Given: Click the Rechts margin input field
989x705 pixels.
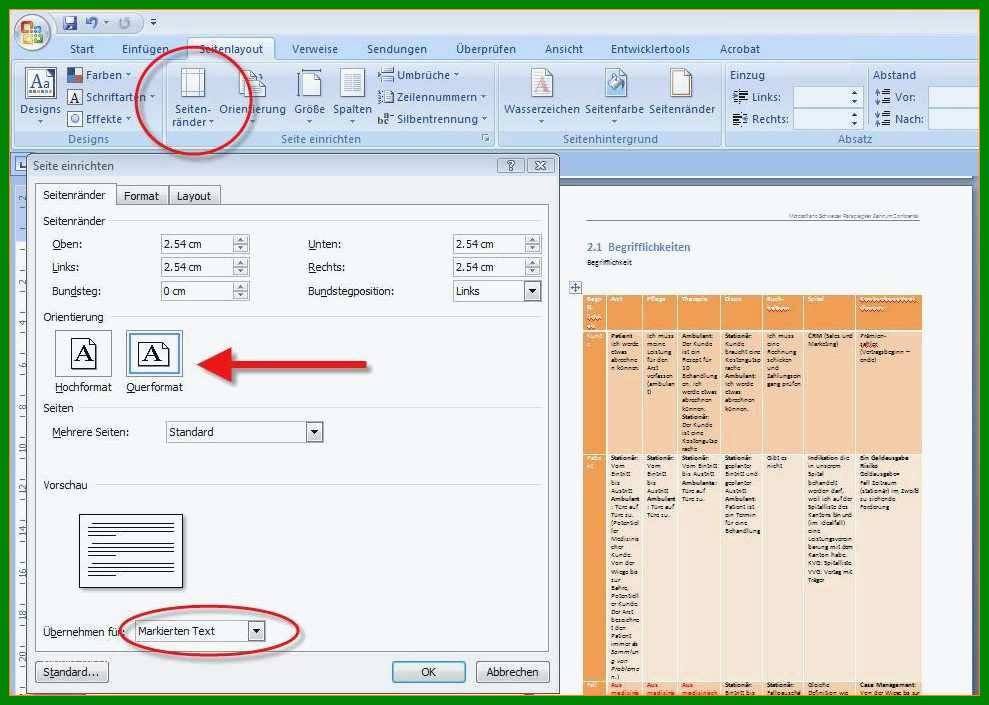Looking at the screenshot, I should 489,267.
